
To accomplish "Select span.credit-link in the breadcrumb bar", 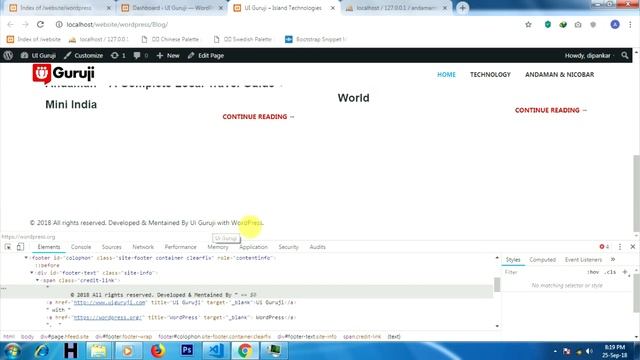I will tap(362, 336).
